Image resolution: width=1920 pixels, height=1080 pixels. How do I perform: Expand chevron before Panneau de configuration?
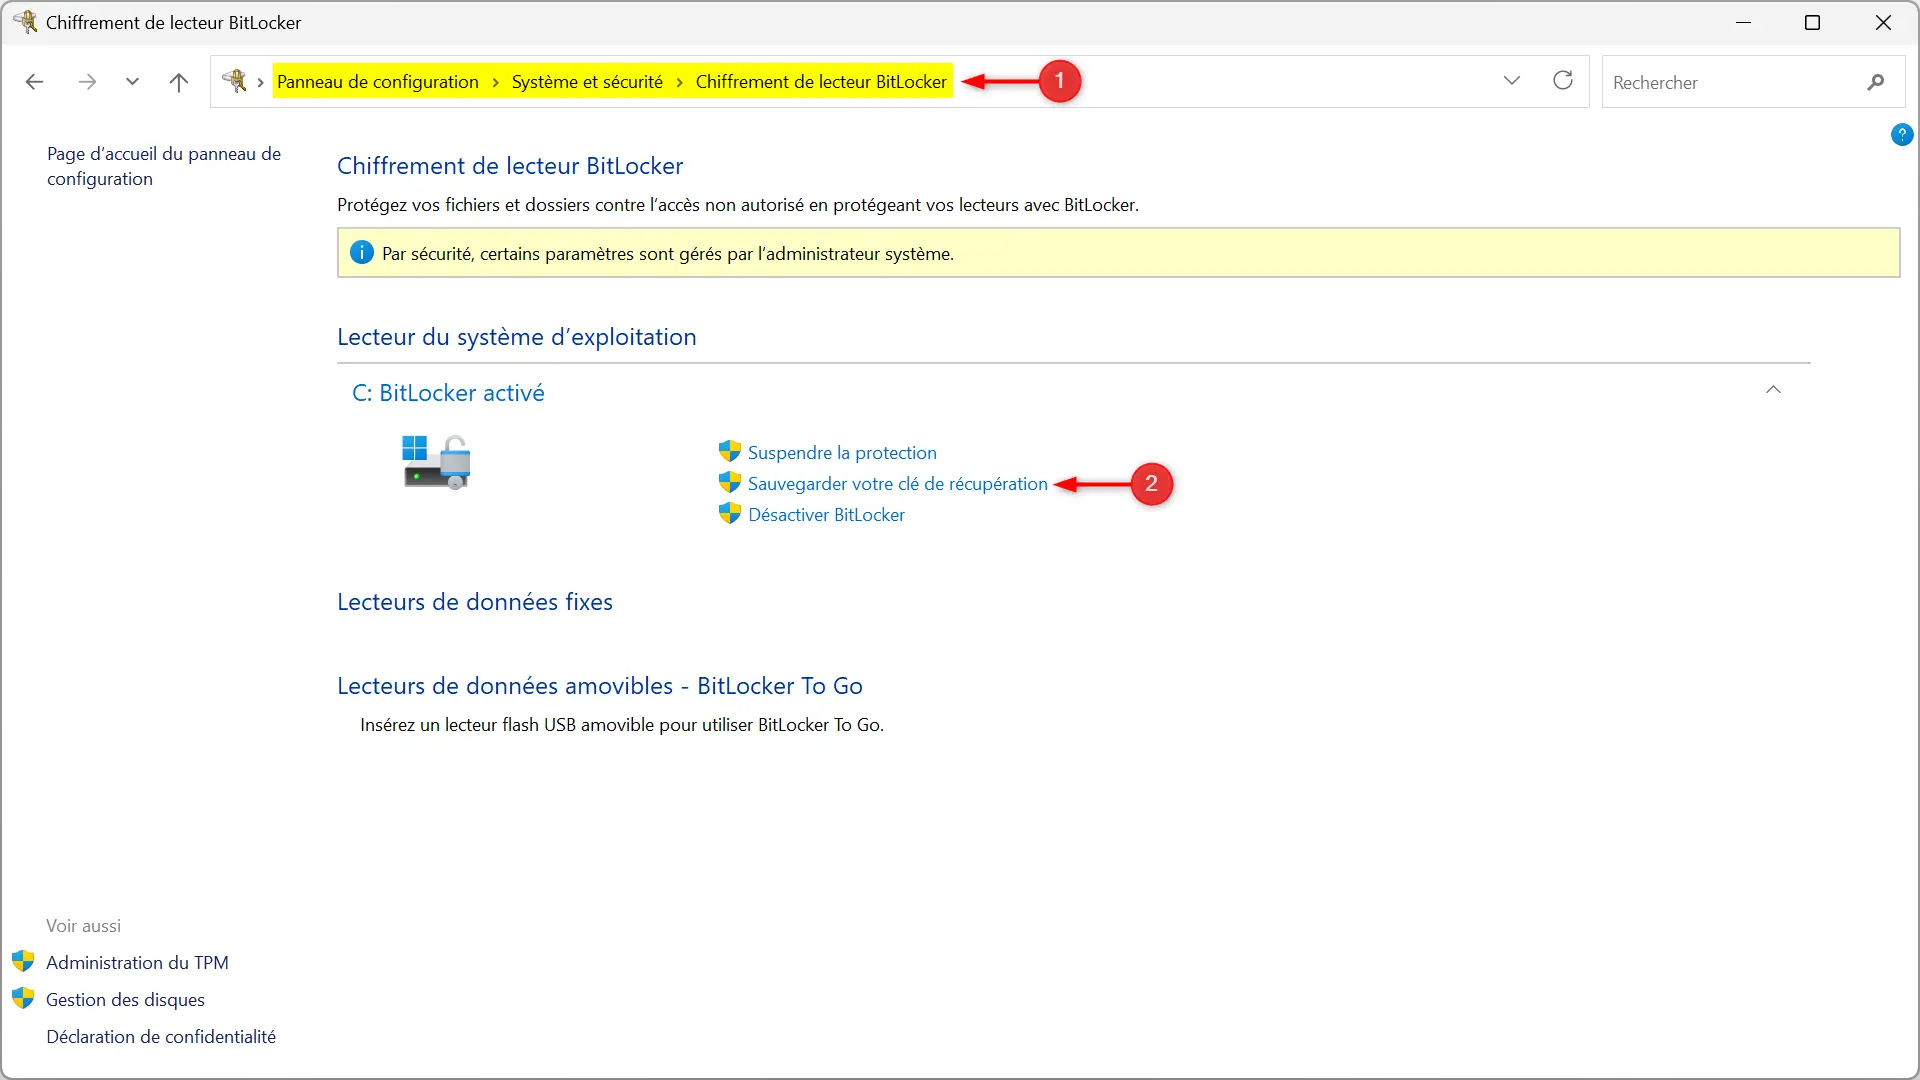(x=260, y=82)
